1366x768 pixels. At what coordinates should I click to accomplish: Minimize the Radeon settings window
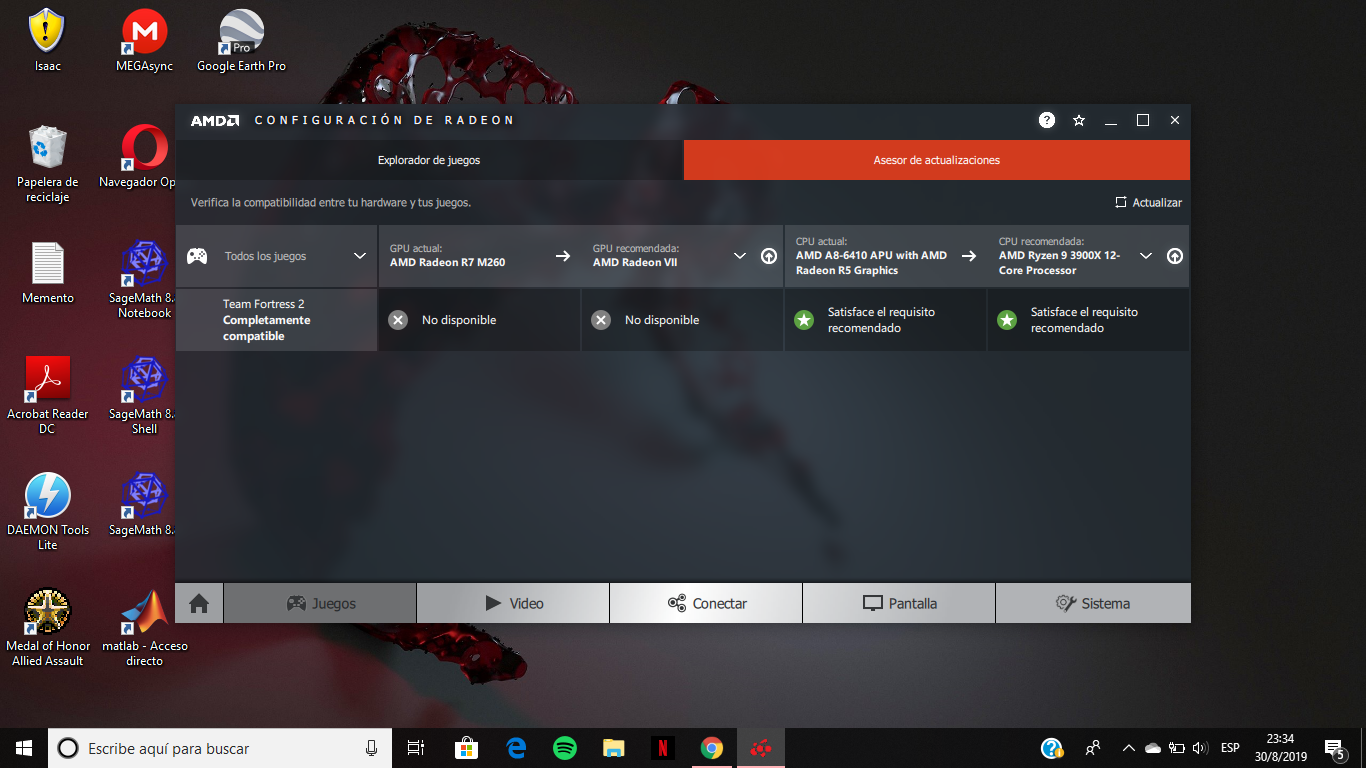pyautogui.click(x=1111, y=120)
